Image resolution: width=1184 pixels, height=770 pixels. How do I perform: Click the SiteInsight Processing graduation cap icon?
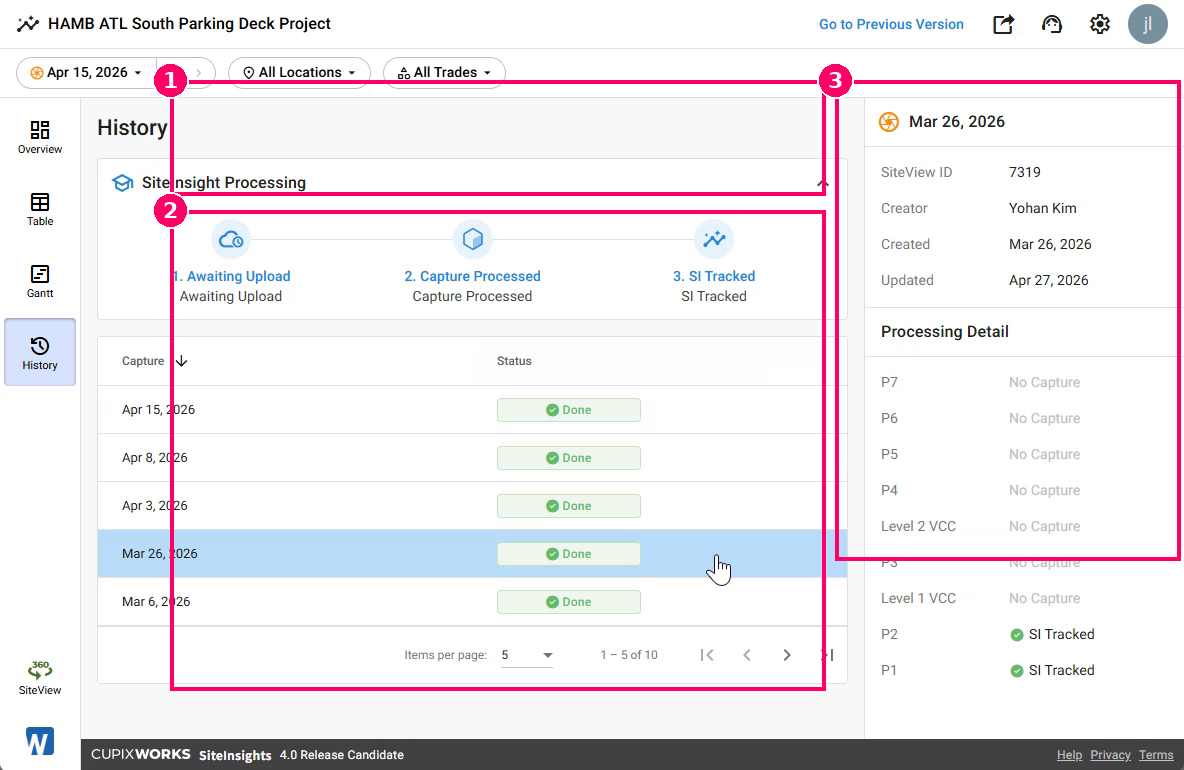(122, 183)
